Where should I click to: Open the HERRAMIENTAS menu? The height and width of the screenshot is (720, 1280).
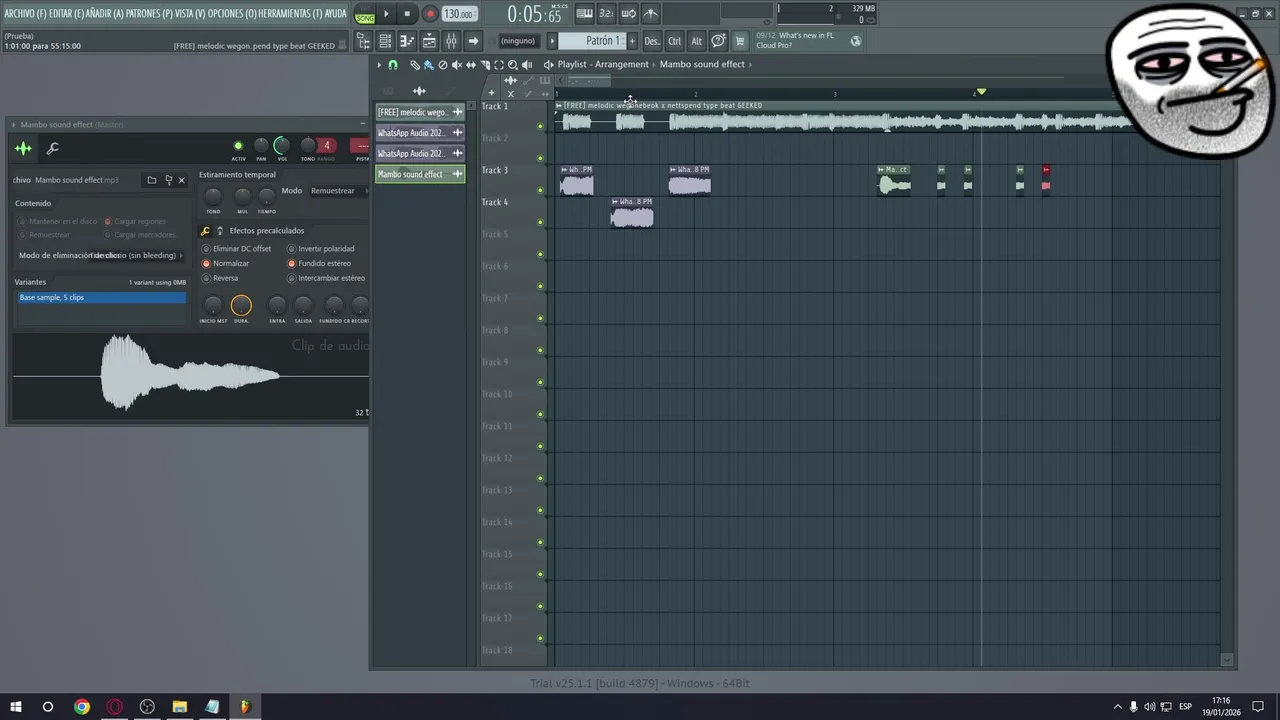click(x=290, y=13)
